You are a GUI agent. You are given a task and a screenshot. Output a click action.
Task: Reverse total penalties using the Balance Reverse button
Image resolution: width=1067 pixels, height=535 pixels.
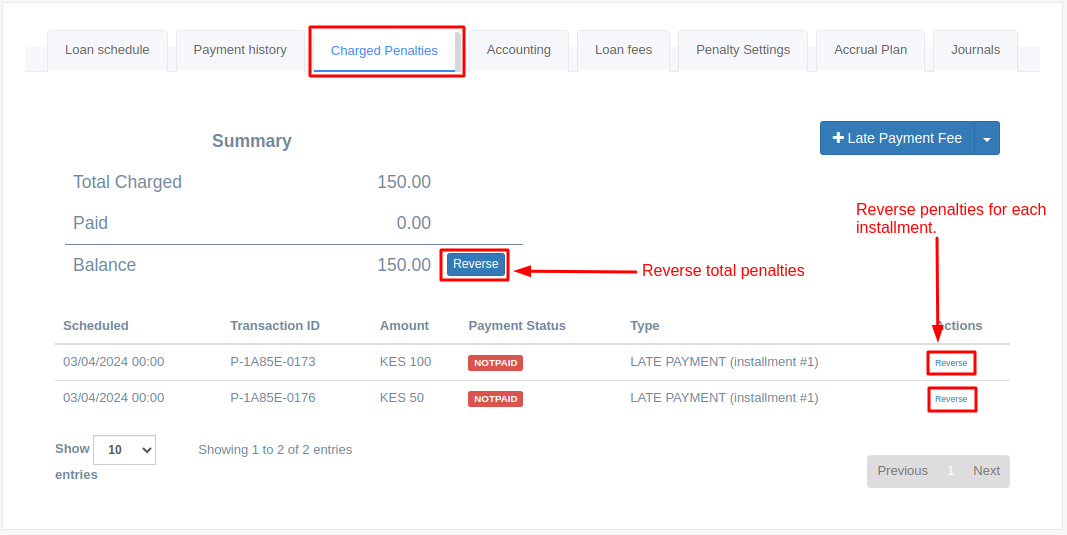(476, 264)
